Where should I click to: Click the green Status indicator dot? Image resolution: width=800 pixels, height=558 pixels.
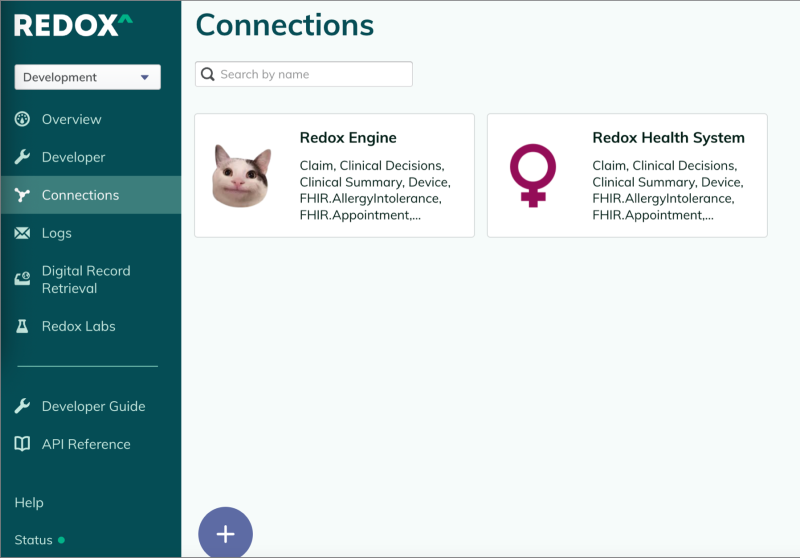point(61,540)
